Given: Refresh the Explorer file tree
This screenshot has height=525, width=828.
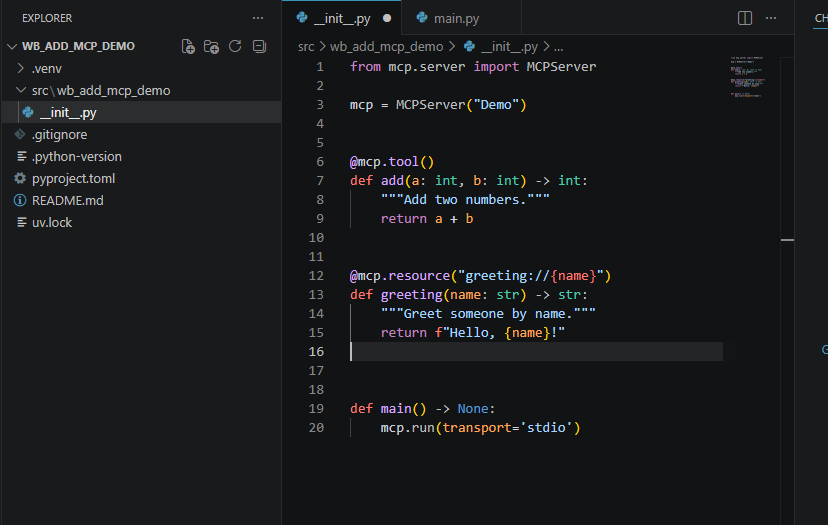Looking at the screenshot, I should 235,46.
